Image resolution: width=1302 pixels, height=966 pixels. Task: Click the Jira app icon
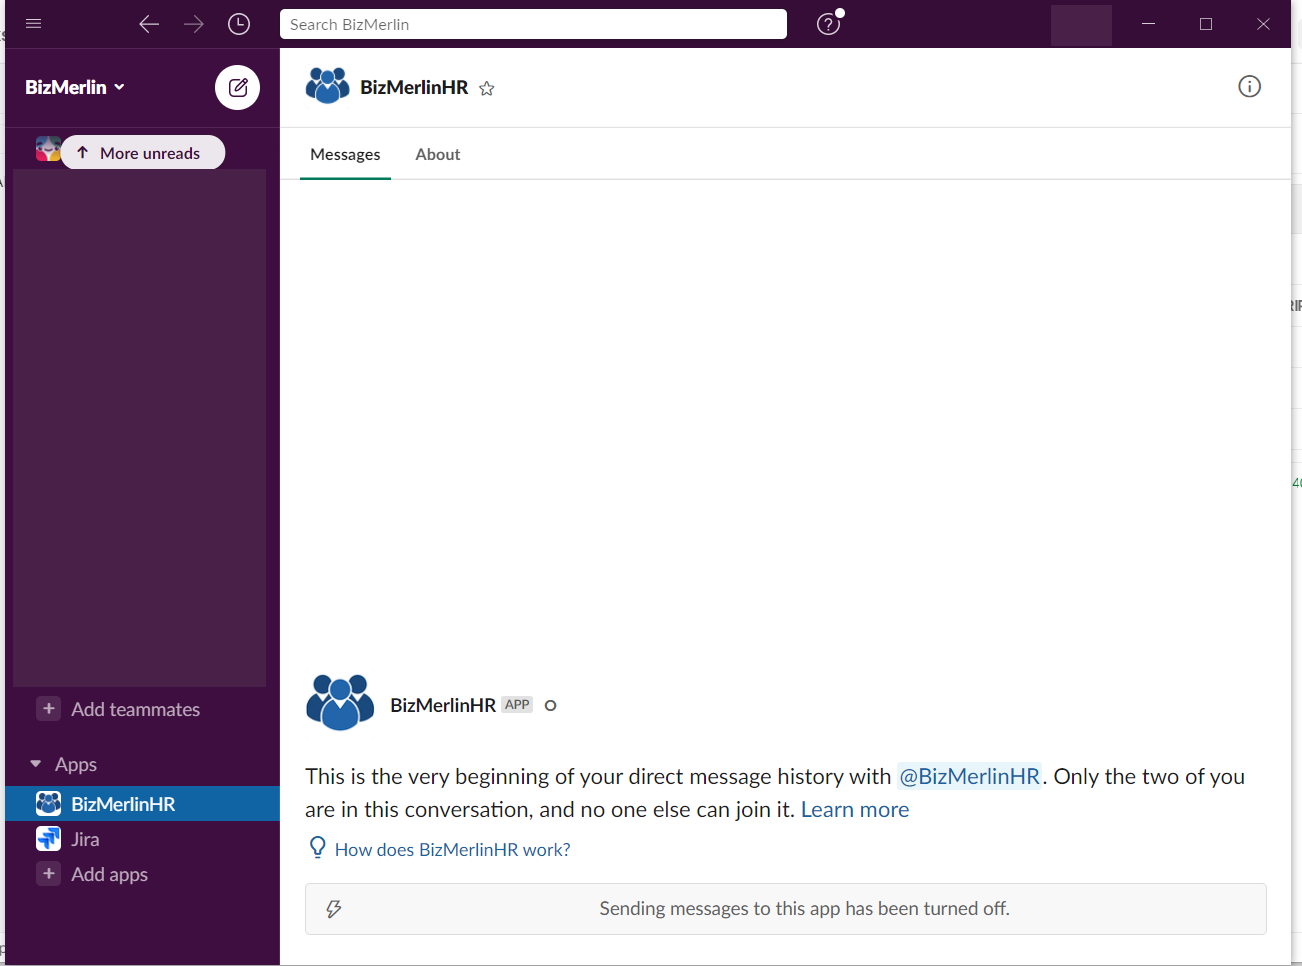coord(48,838)
